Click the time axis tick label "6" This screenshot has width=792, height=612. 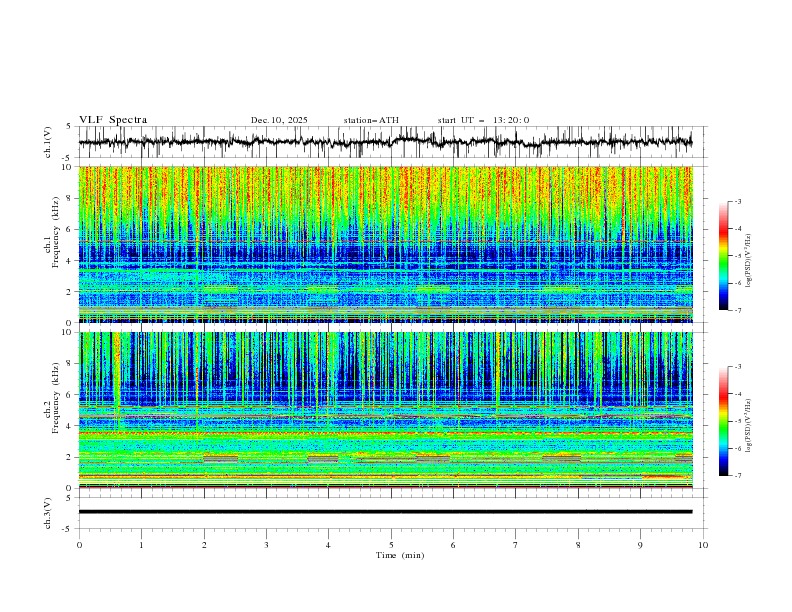[x=453, y=545]
